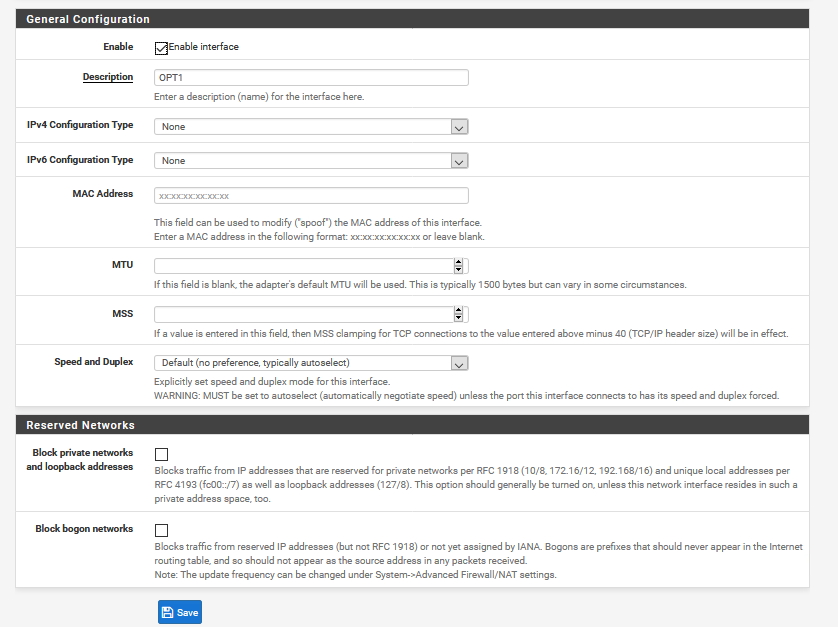Open the IPv4 Configuration Type dropdown
The width and height of the screenshot is (838, 627).
click(x=311, y=127)
